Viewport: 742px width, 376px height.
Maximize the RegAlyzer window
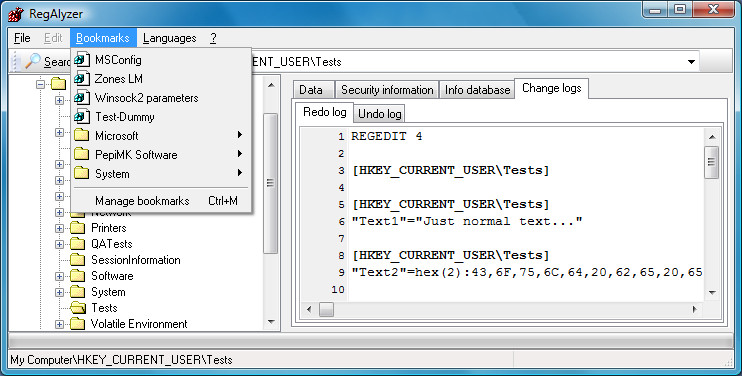(680, 9)
